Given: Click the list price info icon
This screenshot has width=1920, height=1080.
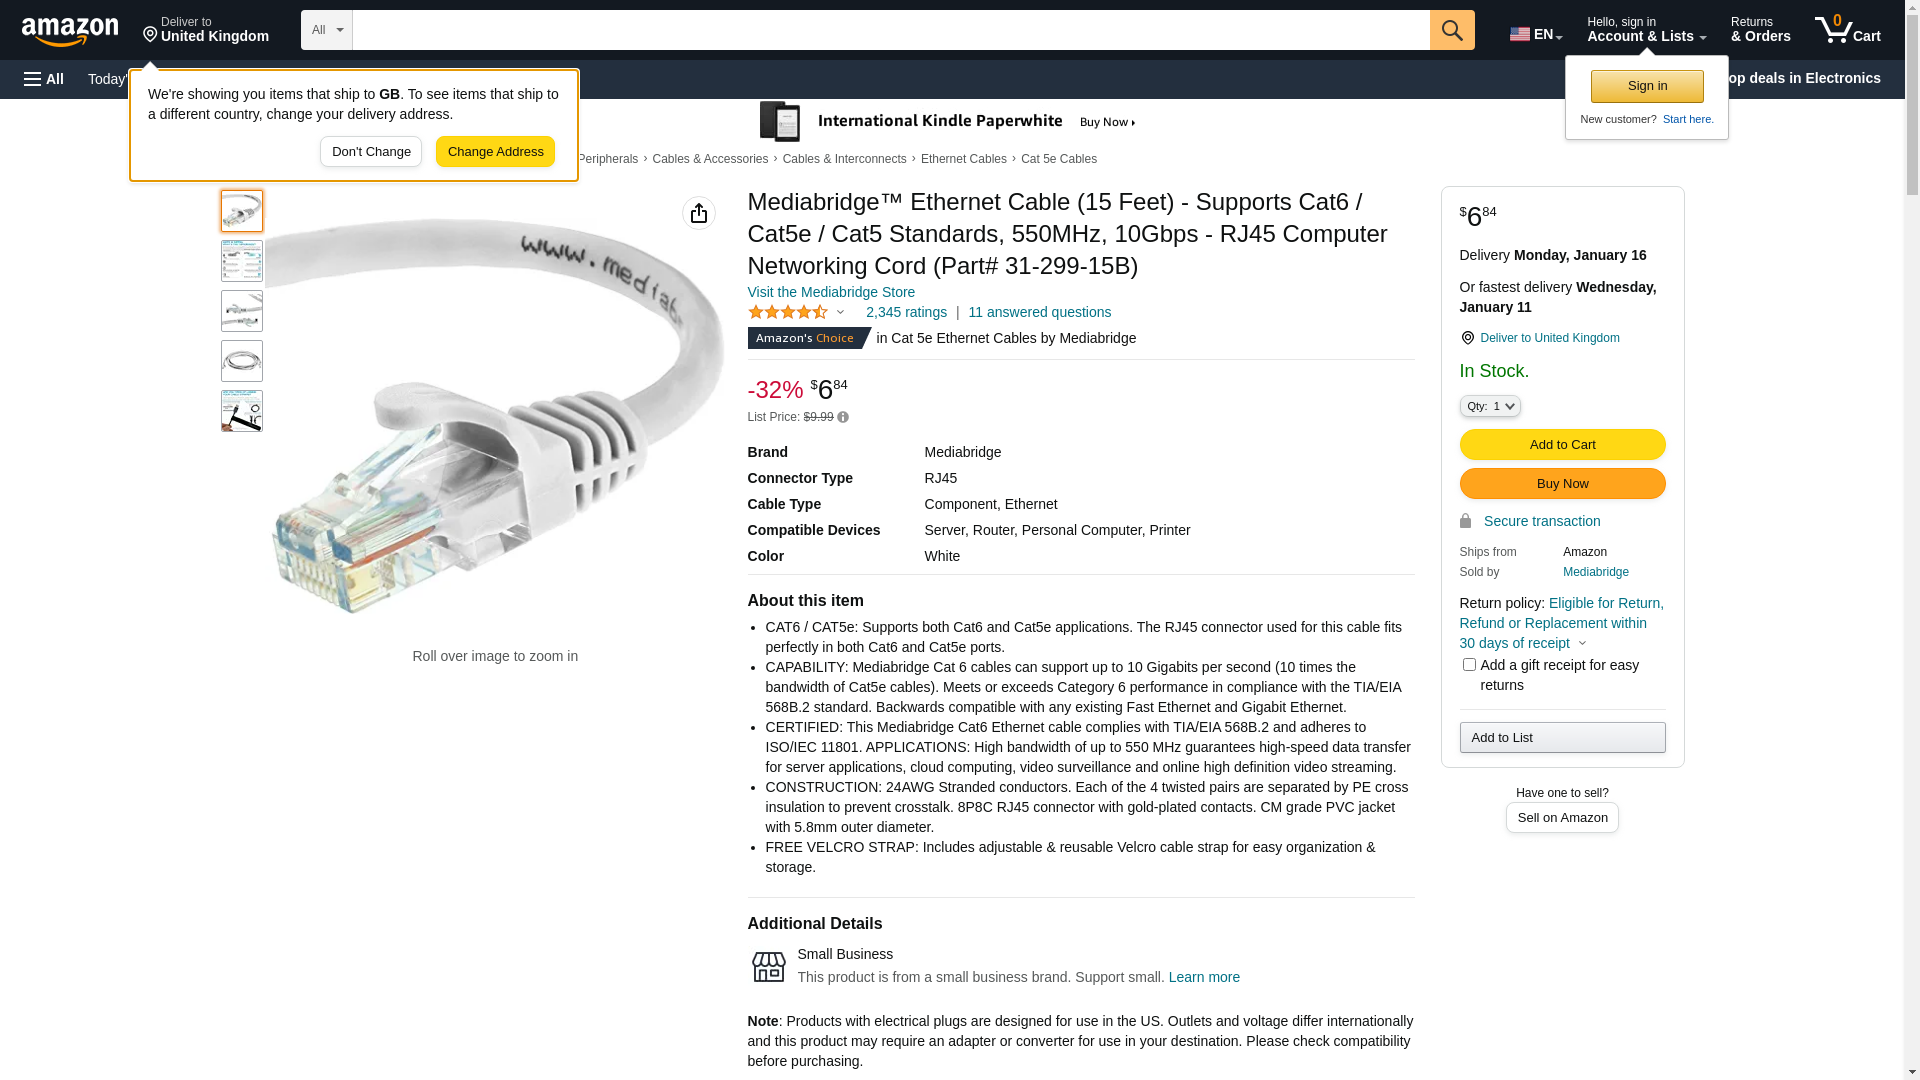Looking at the screenshot, I should coord(843,417).
